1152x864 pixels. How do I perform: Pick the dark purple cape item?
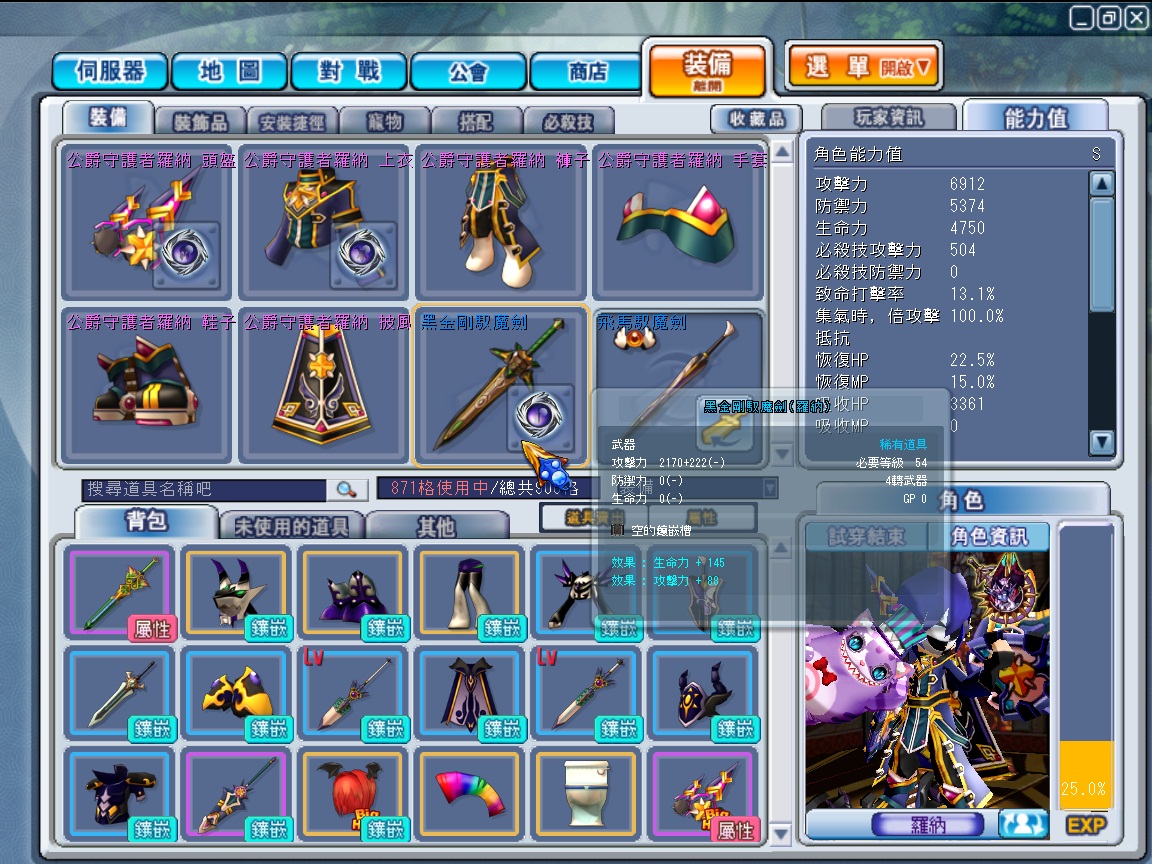470,694
